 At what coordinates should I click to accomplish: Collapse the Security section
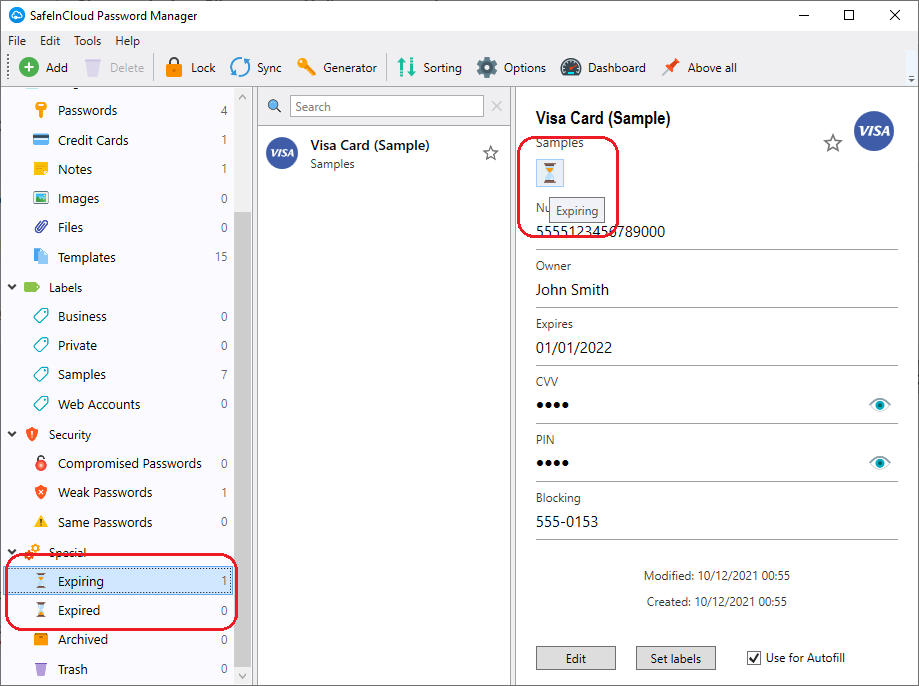click(12, 434)
